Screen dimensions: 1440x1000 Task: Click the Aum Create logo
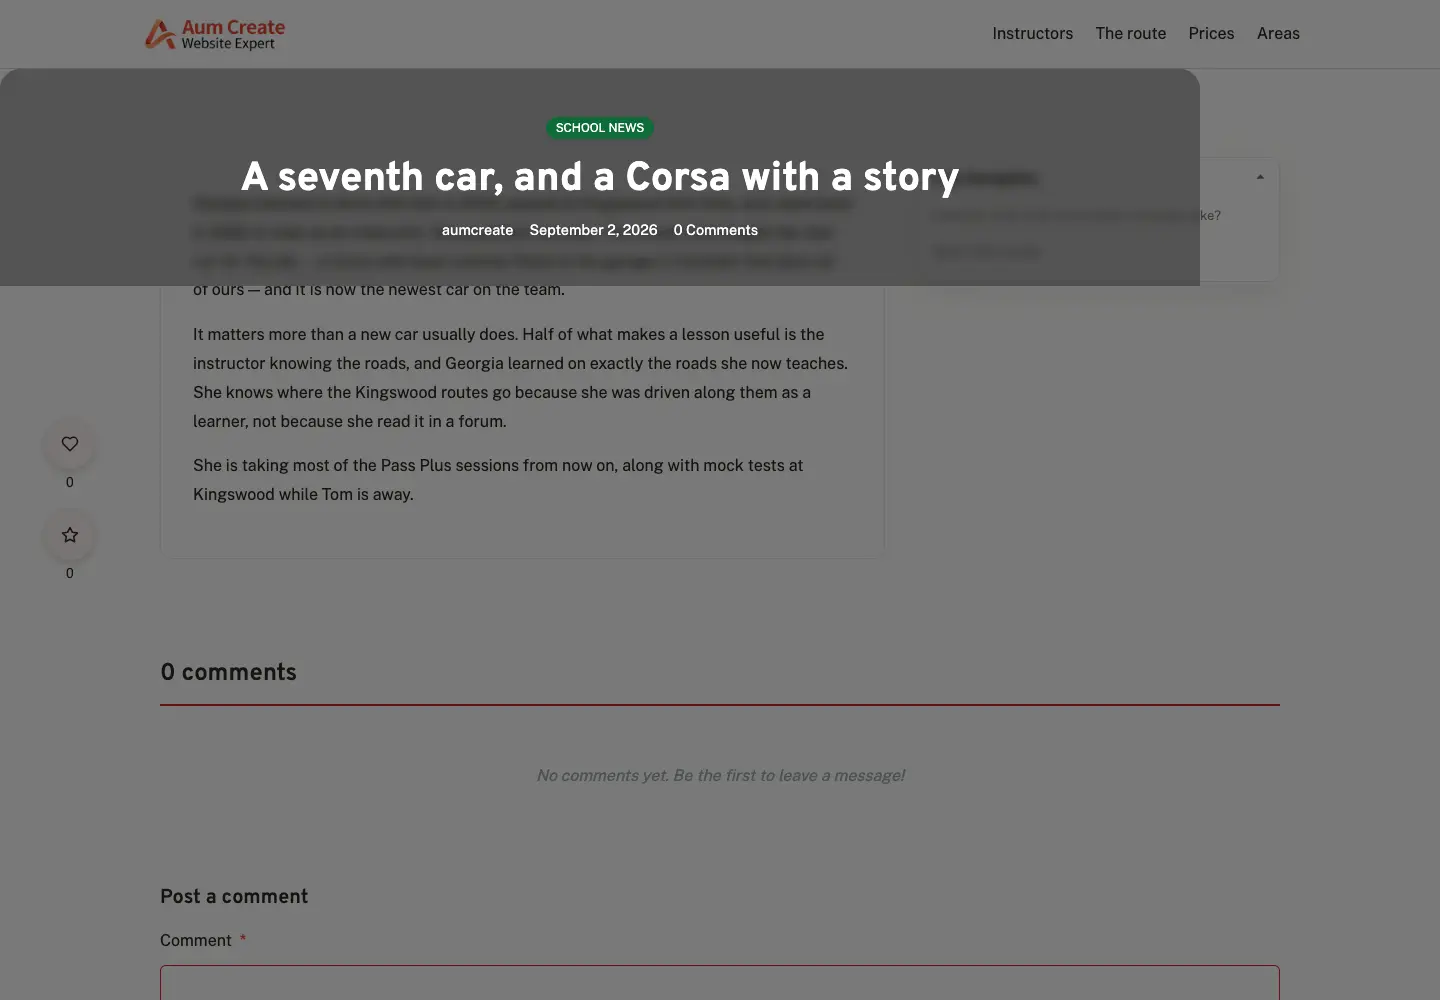(x=215, y=34)
